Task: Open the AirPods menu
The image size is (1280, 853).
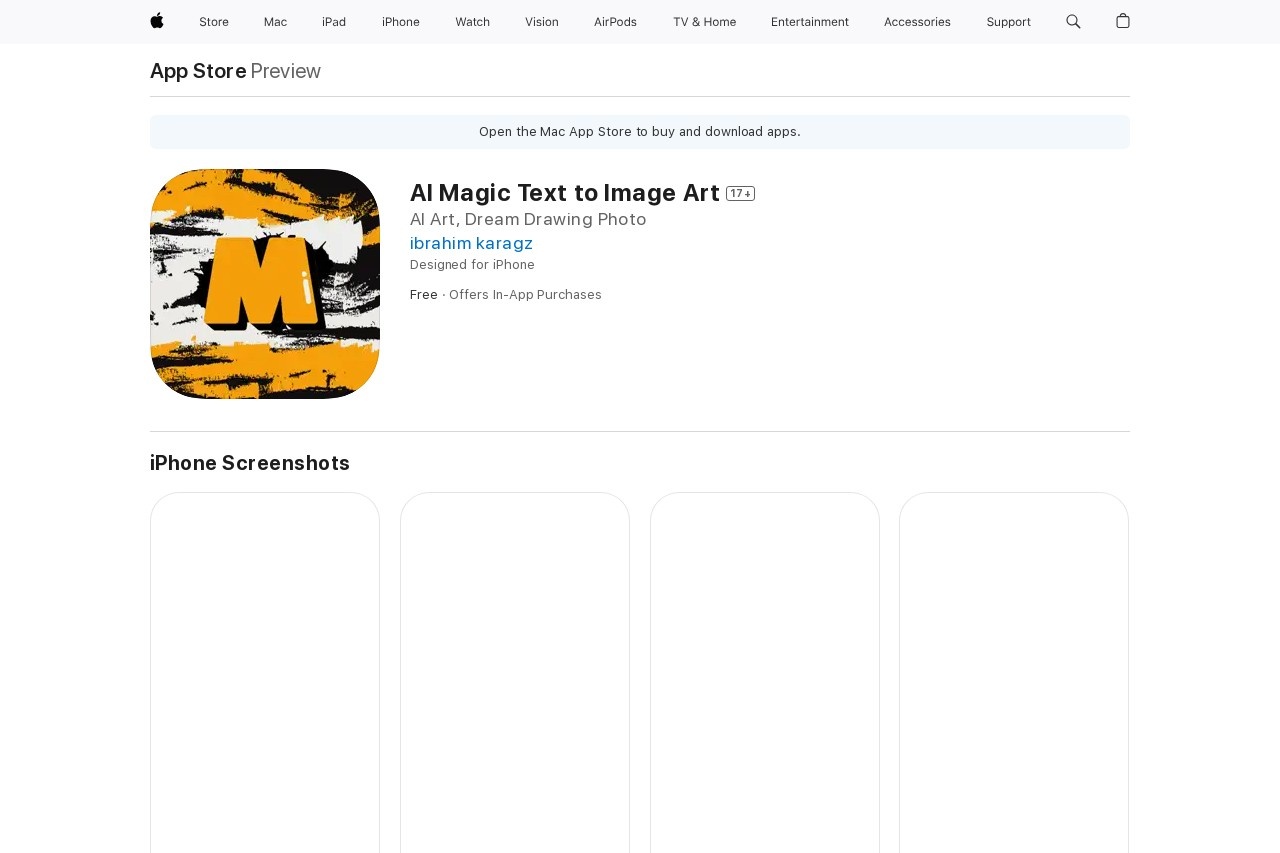Action: [615, 22]
